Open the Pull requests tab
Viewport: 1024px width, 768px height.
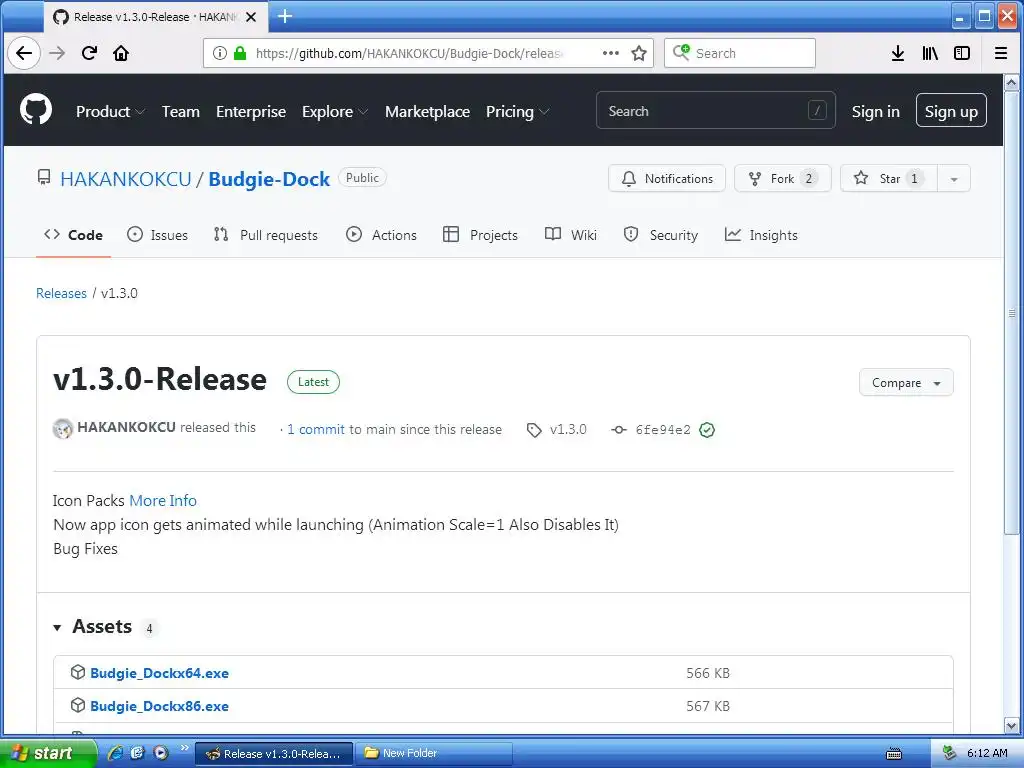coord(266,235)
